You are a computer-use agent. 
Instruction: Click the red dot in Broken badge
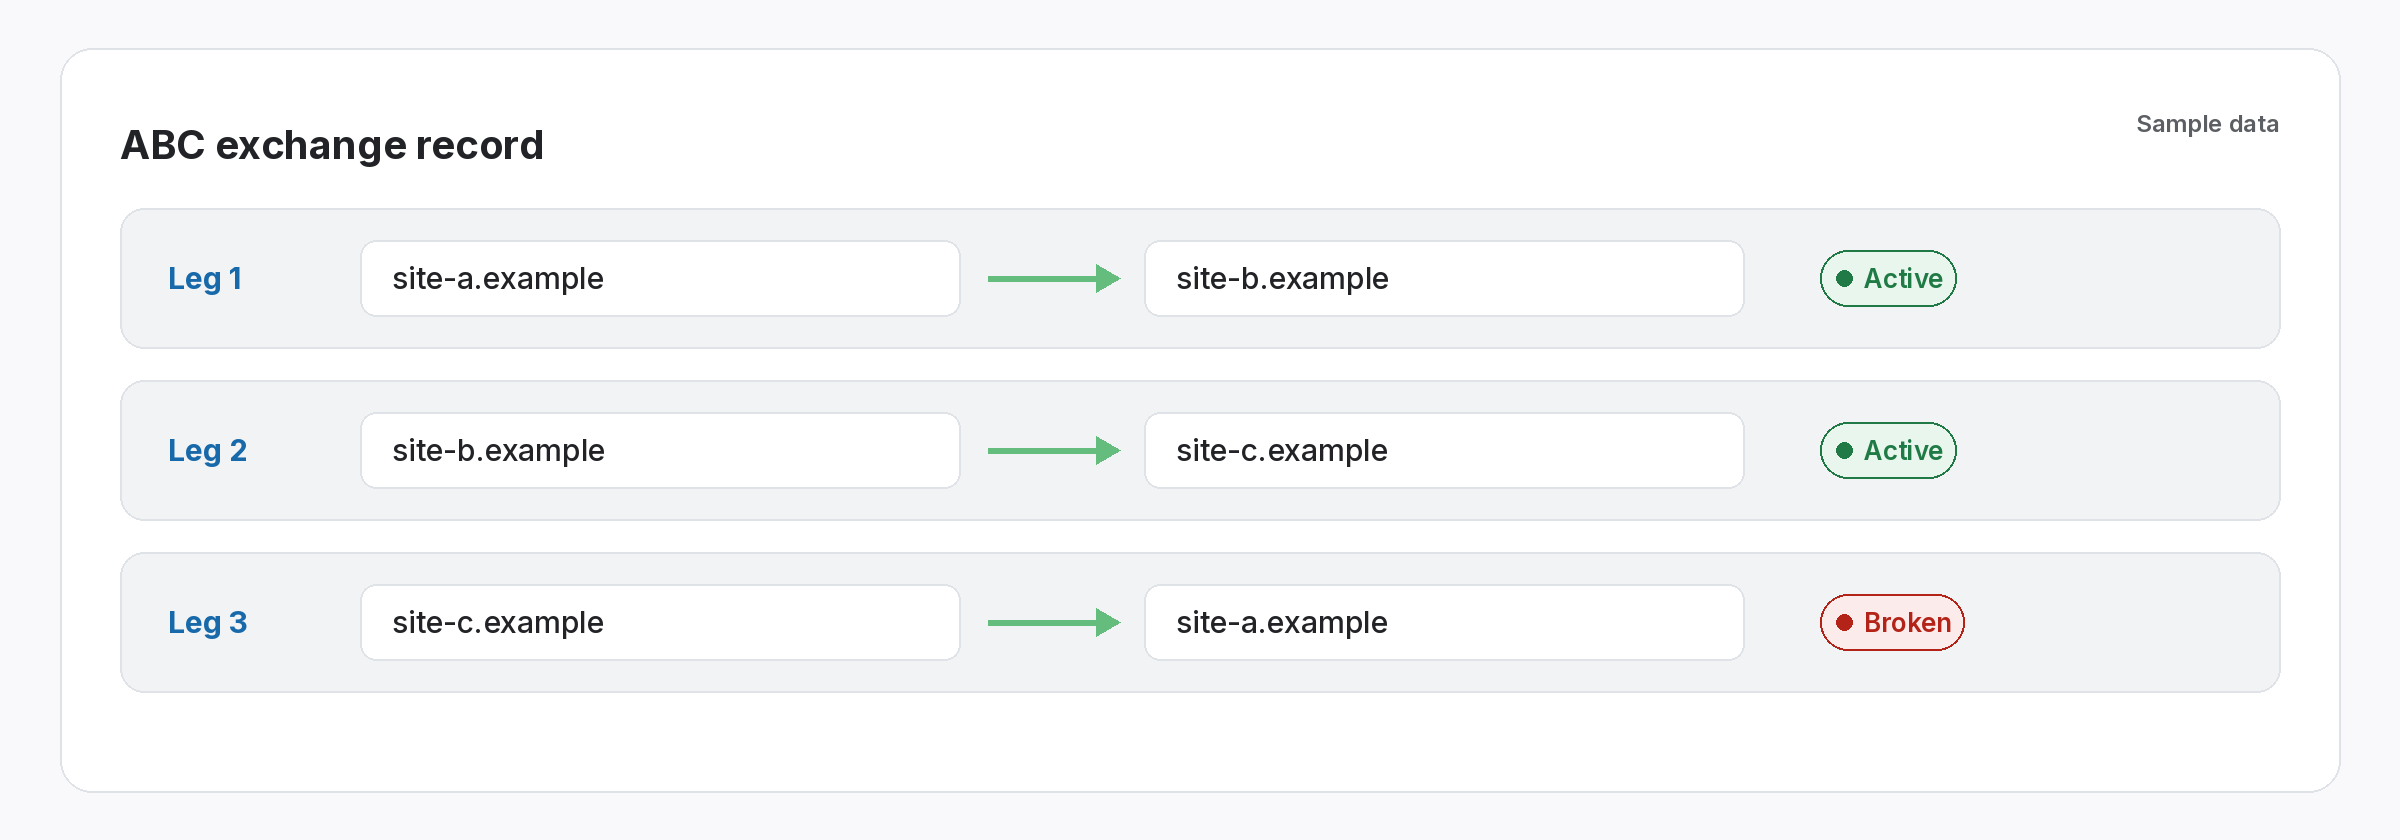(x=1845, y=623)
